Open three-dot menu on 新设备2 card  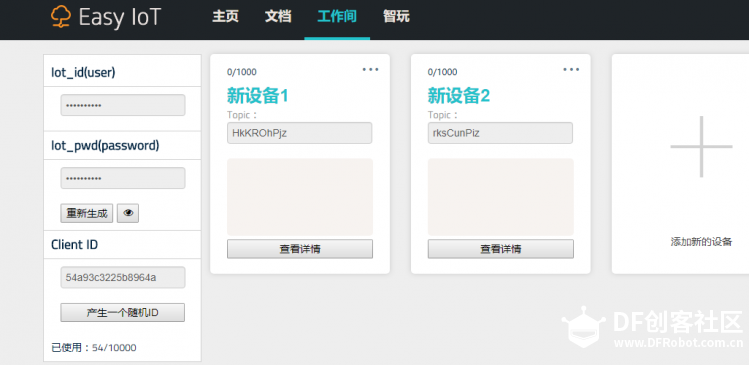pos(571,70)
